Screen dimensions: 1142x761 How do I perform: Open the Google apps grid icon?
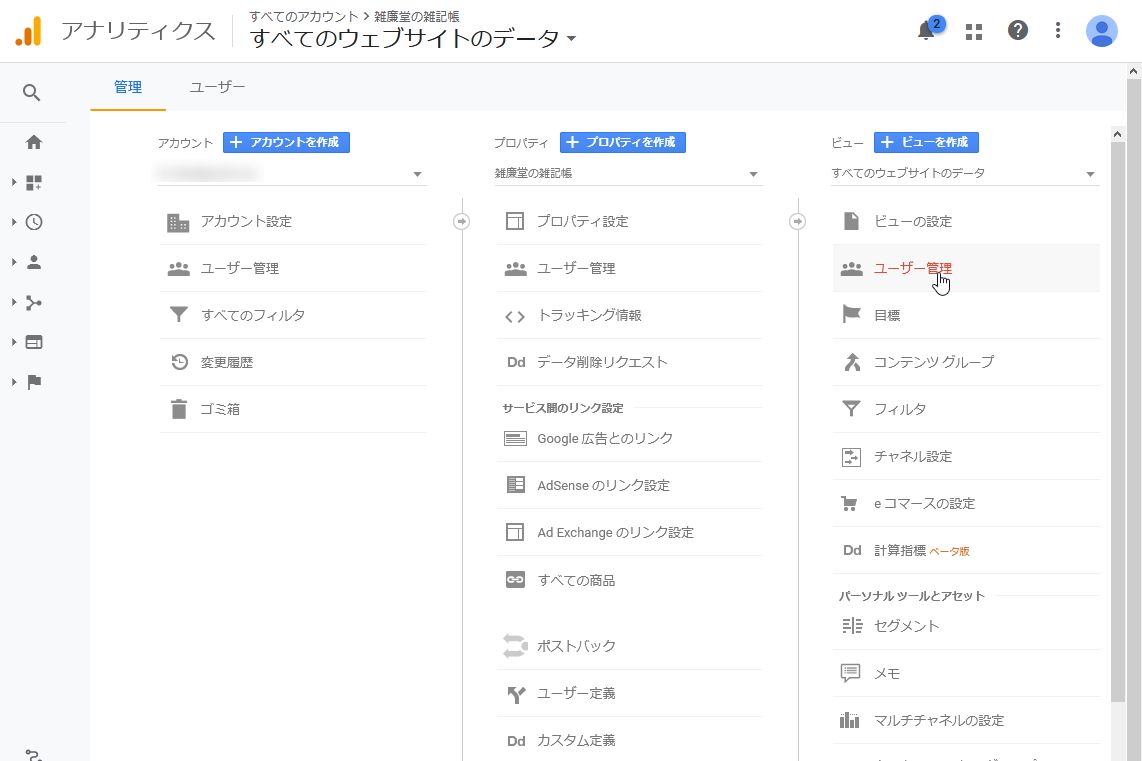point(974,31)
